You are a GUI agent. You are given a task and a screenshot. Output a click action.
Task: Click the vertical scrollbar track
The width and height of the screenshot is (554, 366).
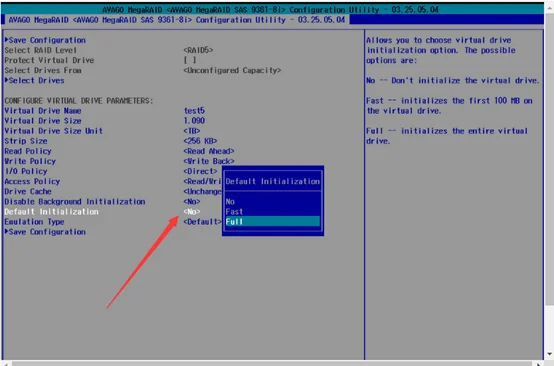[549, 327]
